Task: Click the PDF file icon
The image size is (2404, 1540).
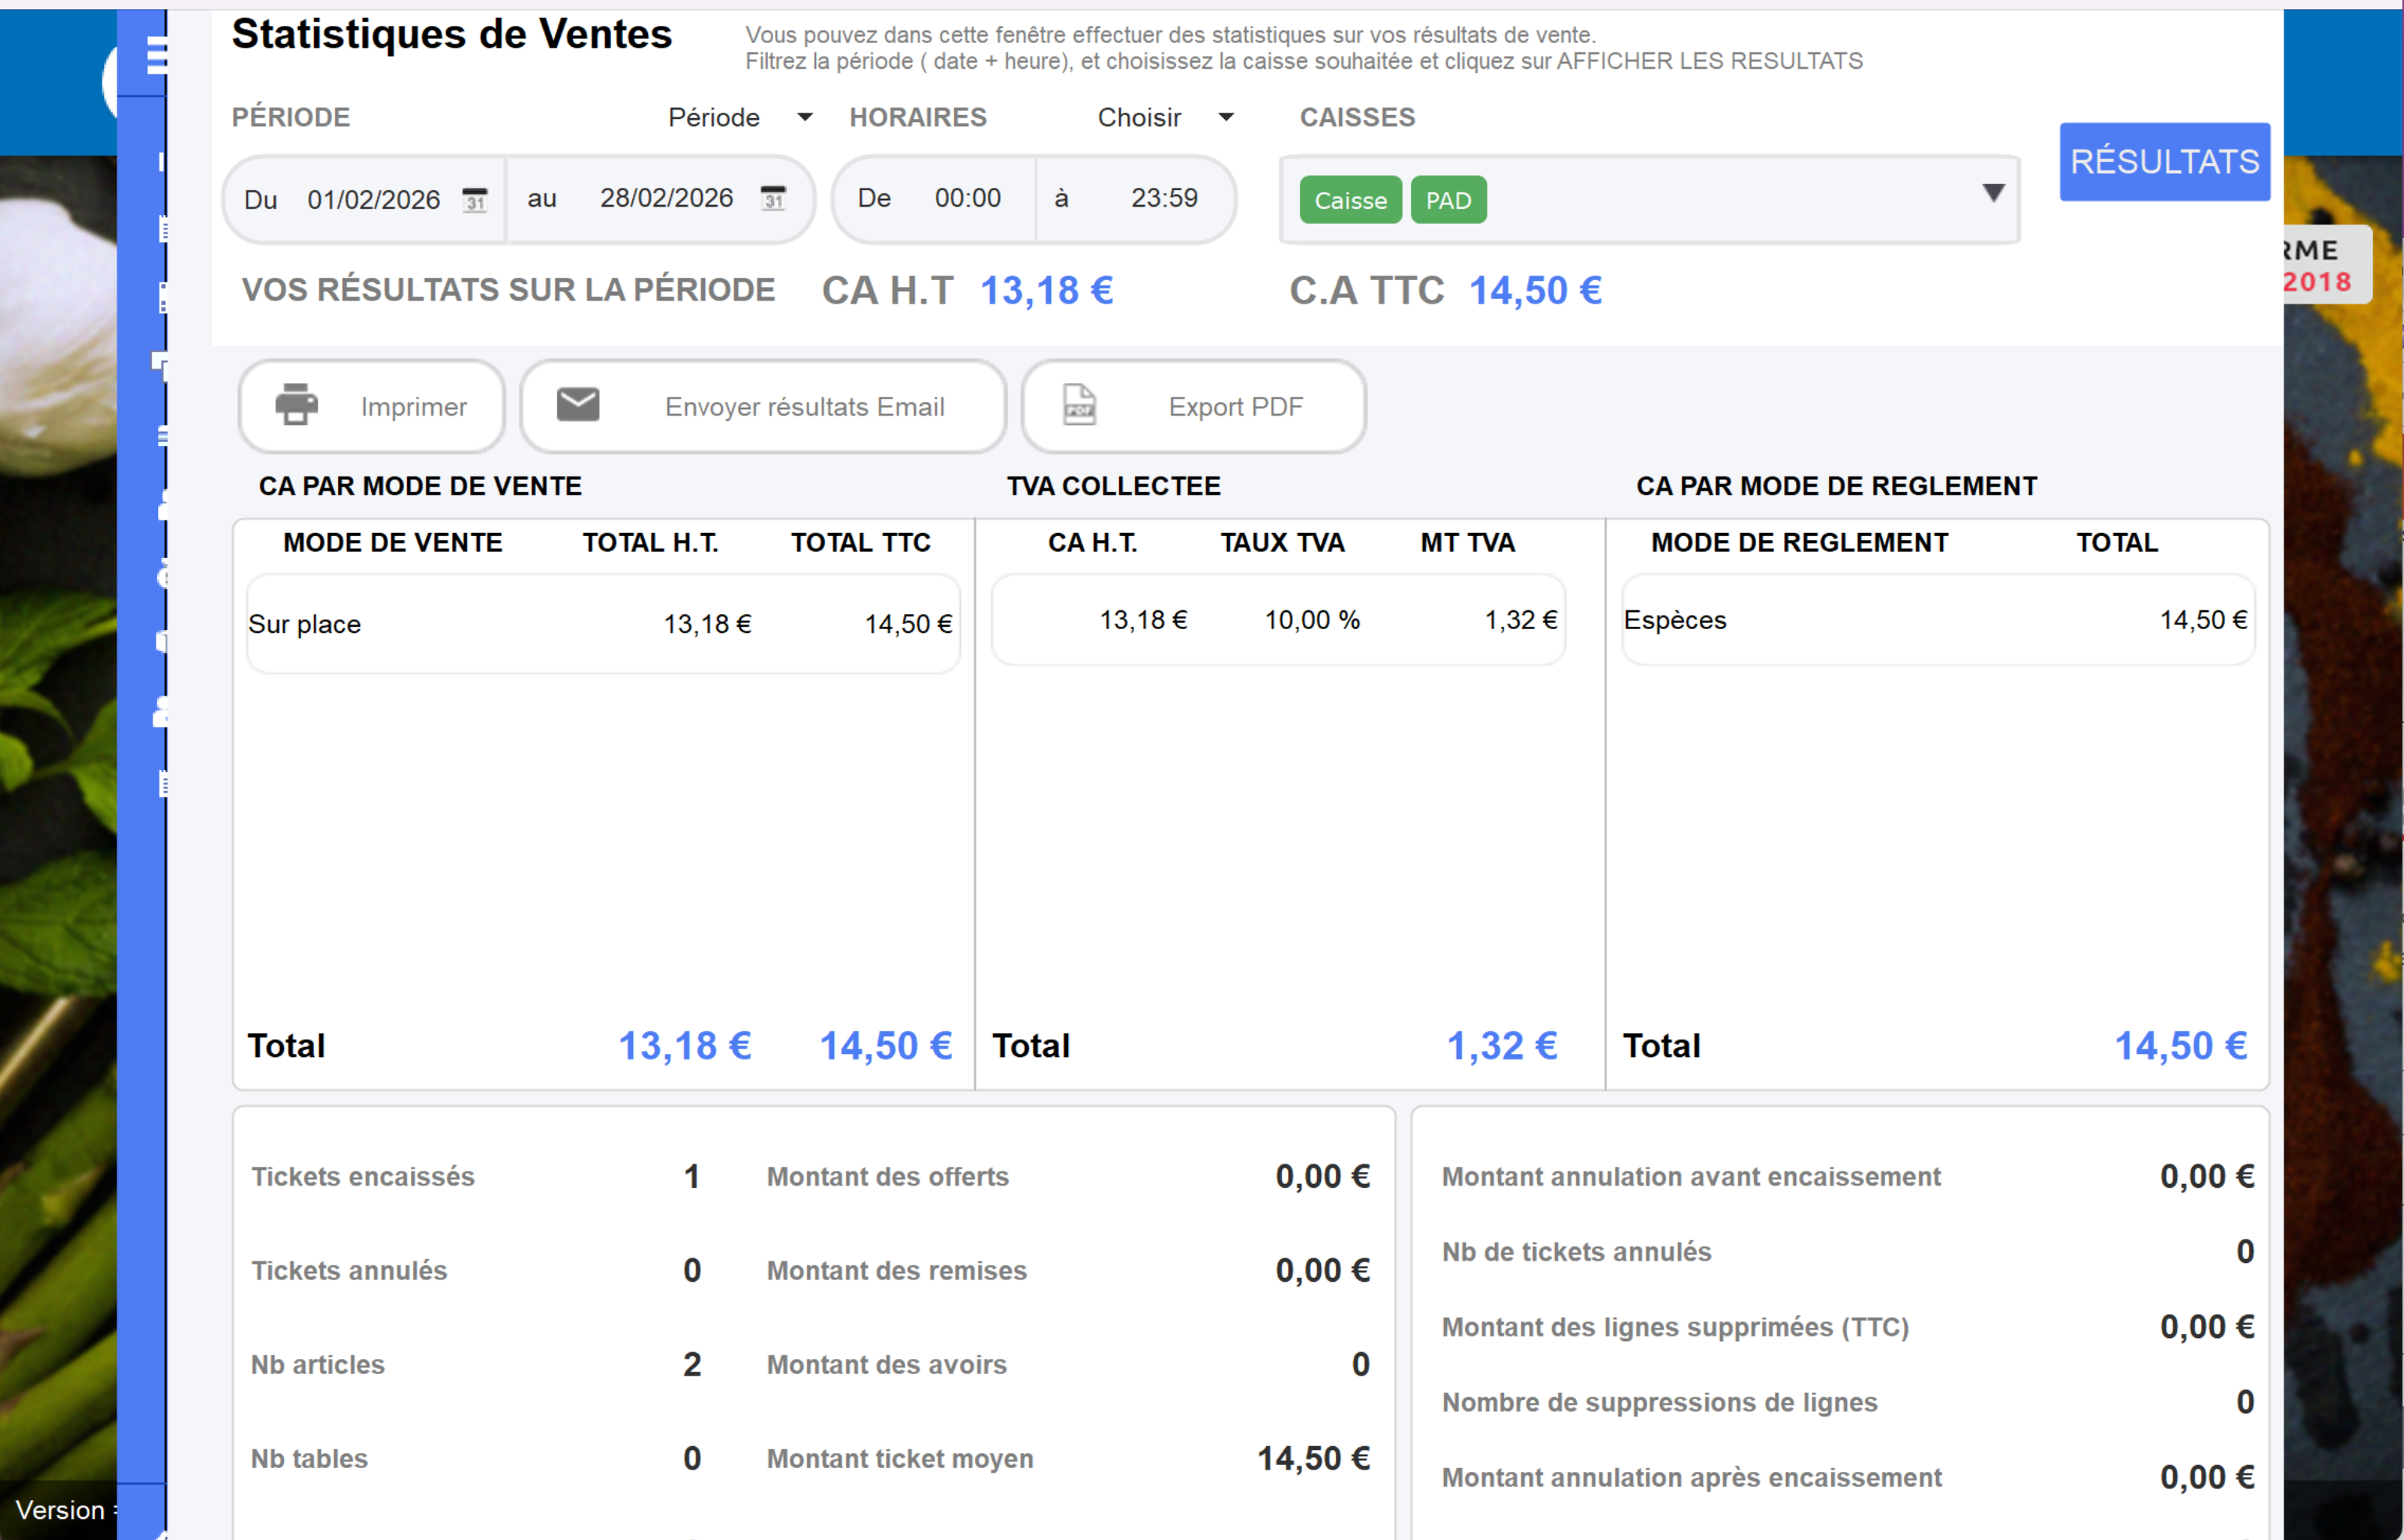Action: pos(1079,405)
